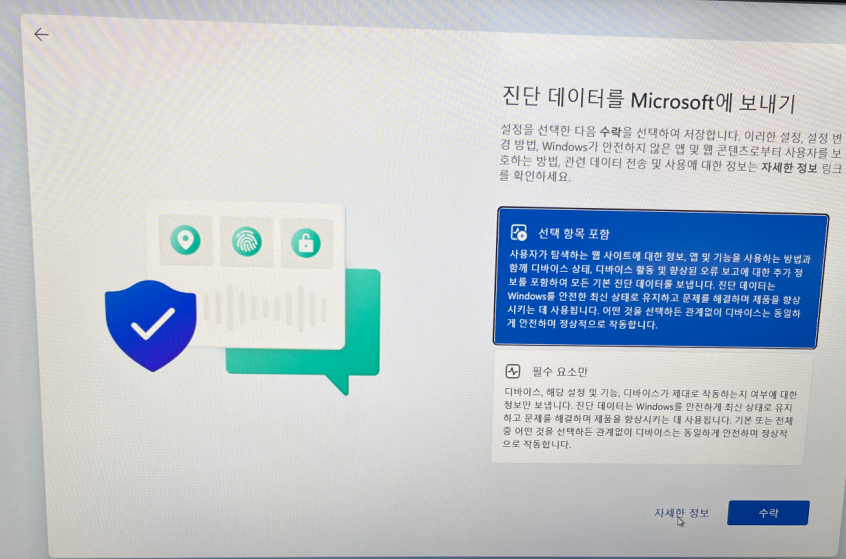Open the 자세한 정보 link
This screenshot has height=559, width=846.
point(681,513)
